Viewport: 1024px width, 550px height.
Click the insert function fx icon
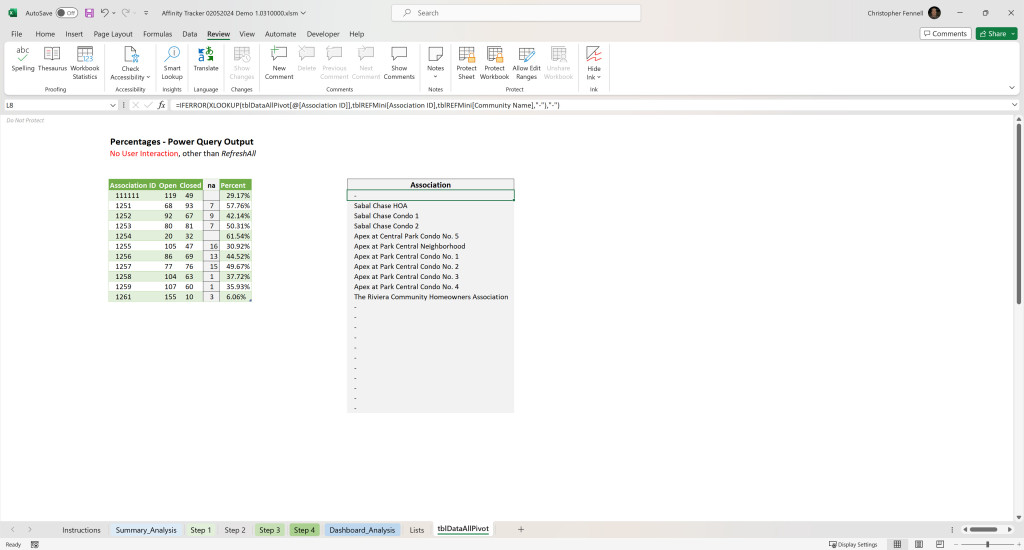[x=161, y=105]
